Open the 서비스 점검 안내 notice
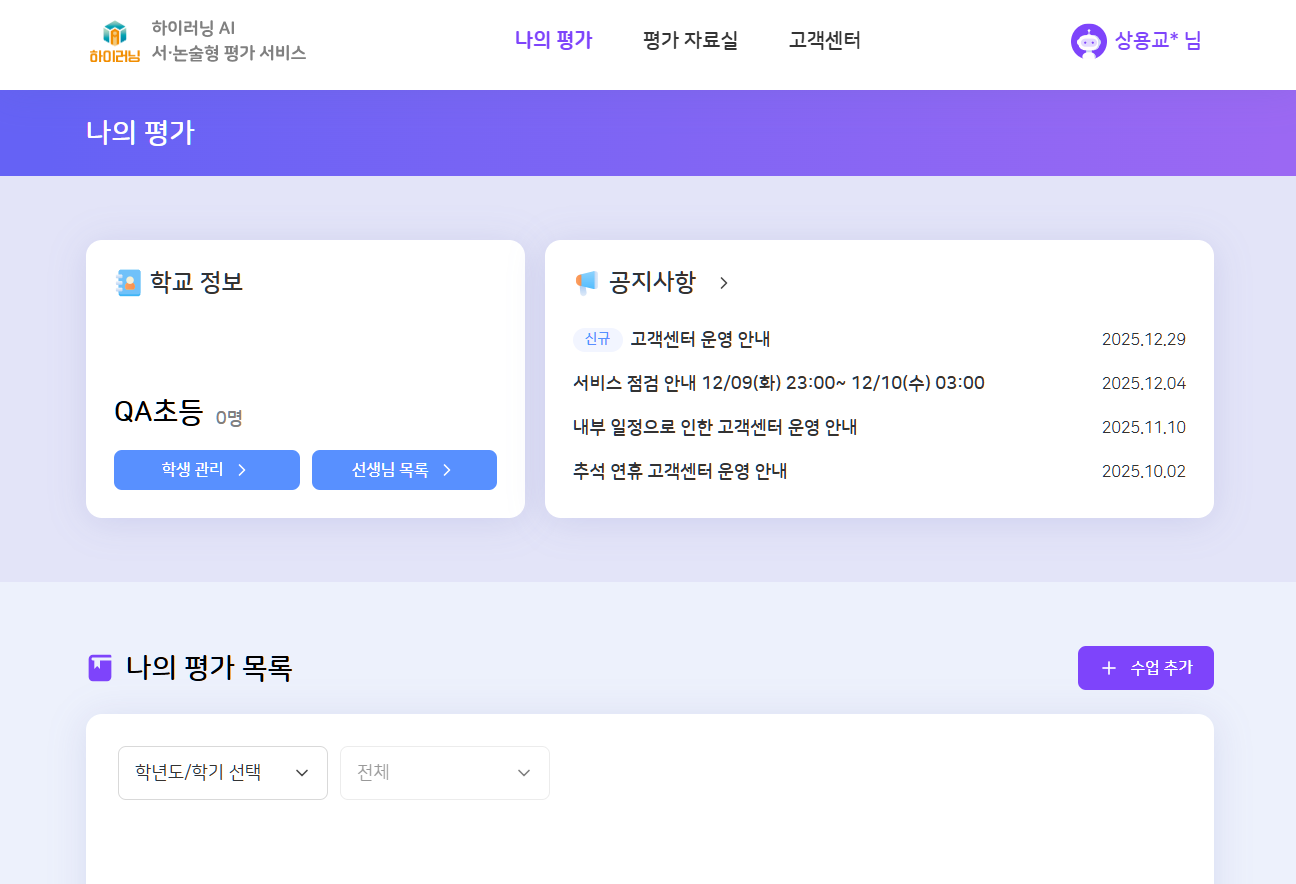 (x=778, y=384)
